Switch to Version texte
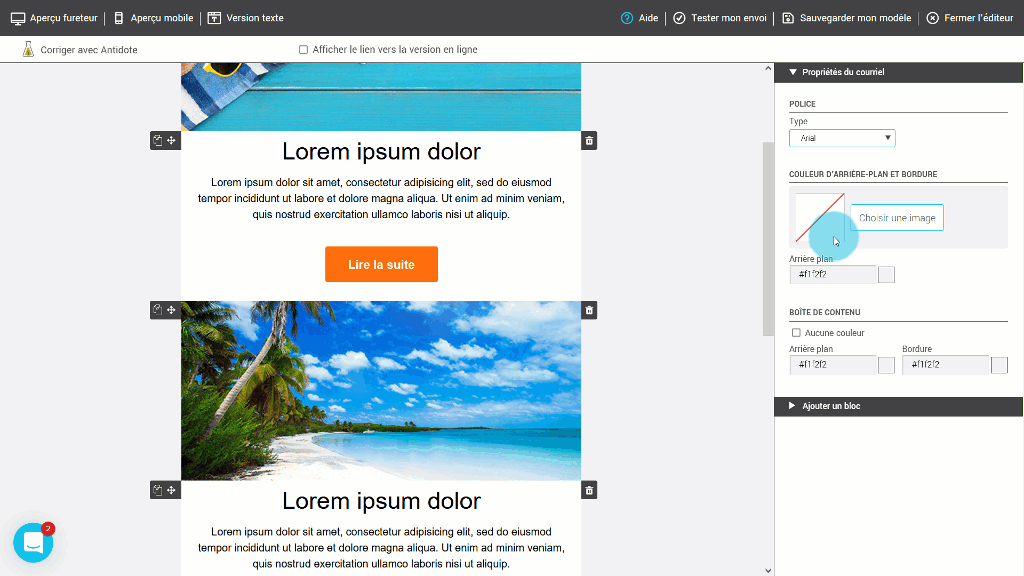 coord(246,18)
